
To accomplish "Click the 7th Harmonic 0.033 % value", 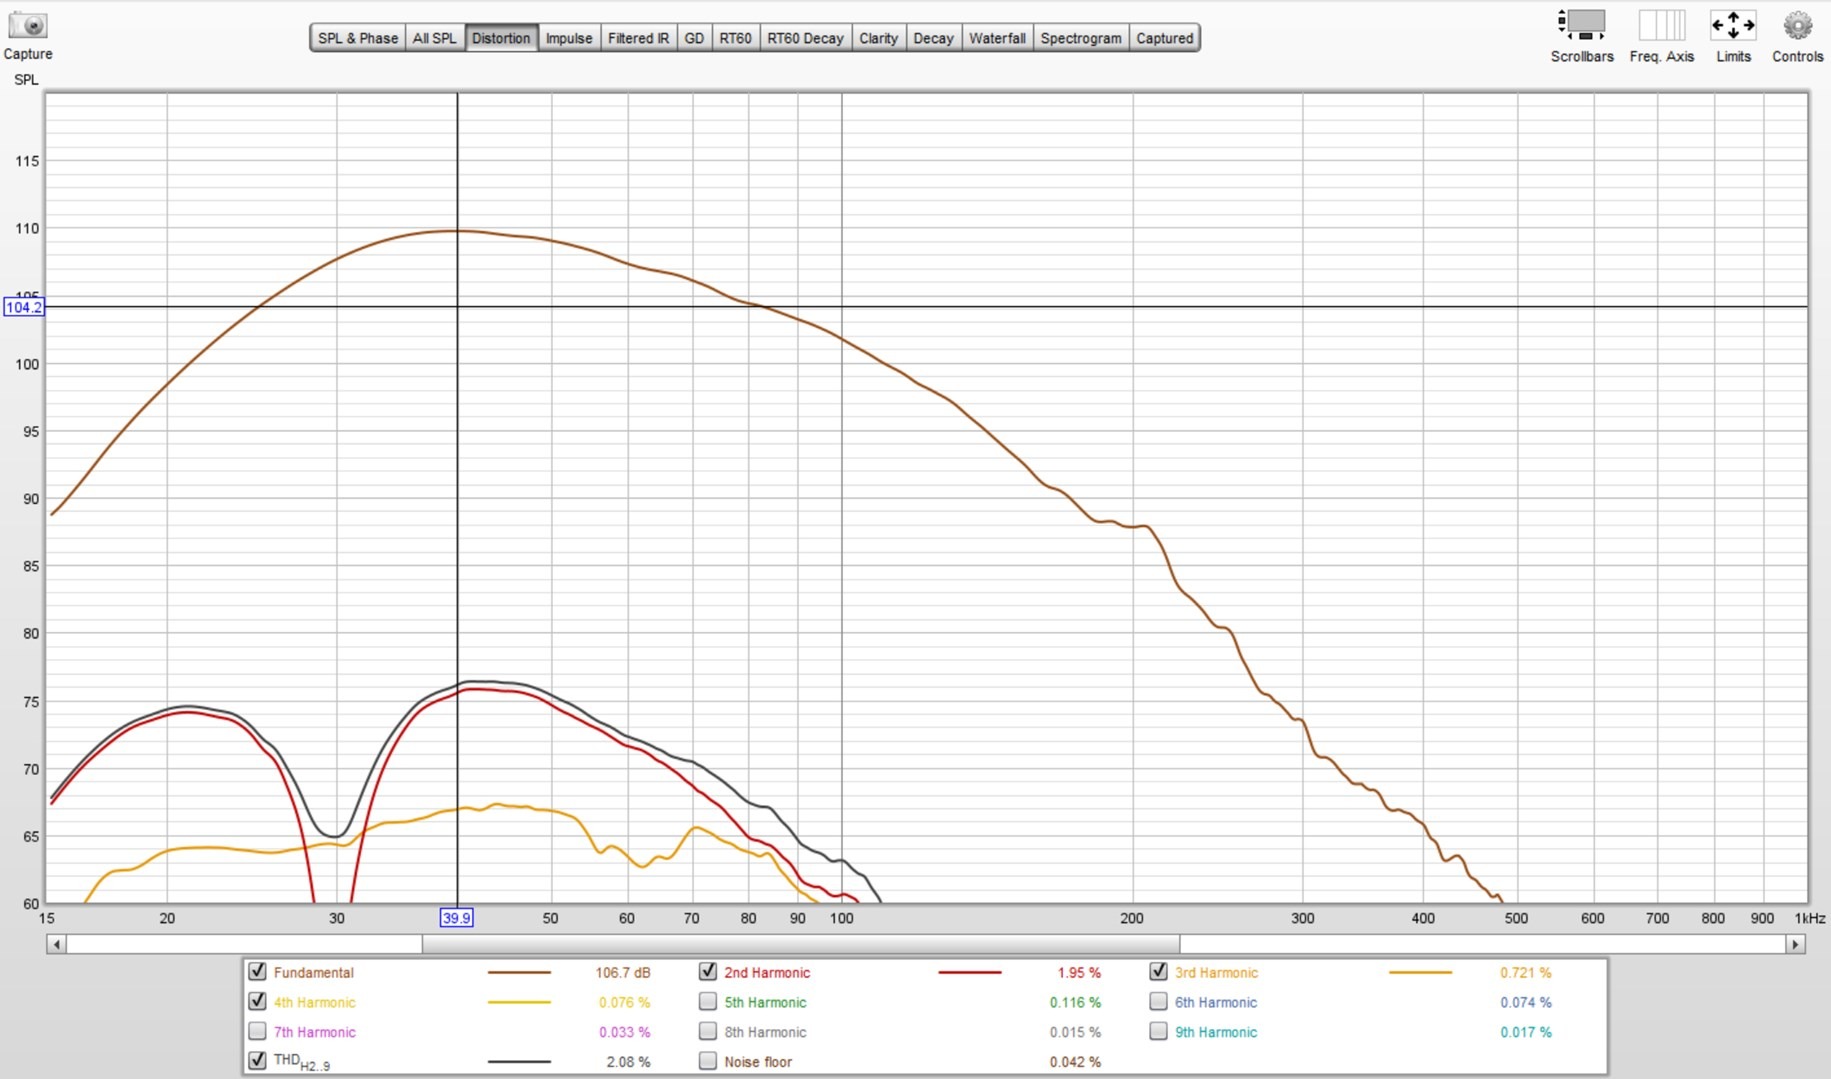I will pyautogui.click(x=624, y=1032).
